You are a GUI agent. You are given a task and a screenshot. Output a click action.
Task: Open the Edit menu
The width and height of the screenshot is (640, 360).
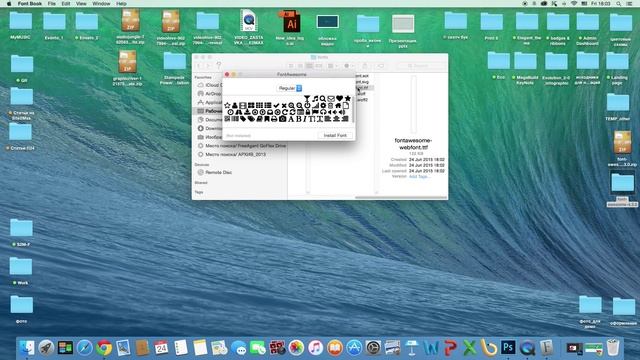coord(66,3)
